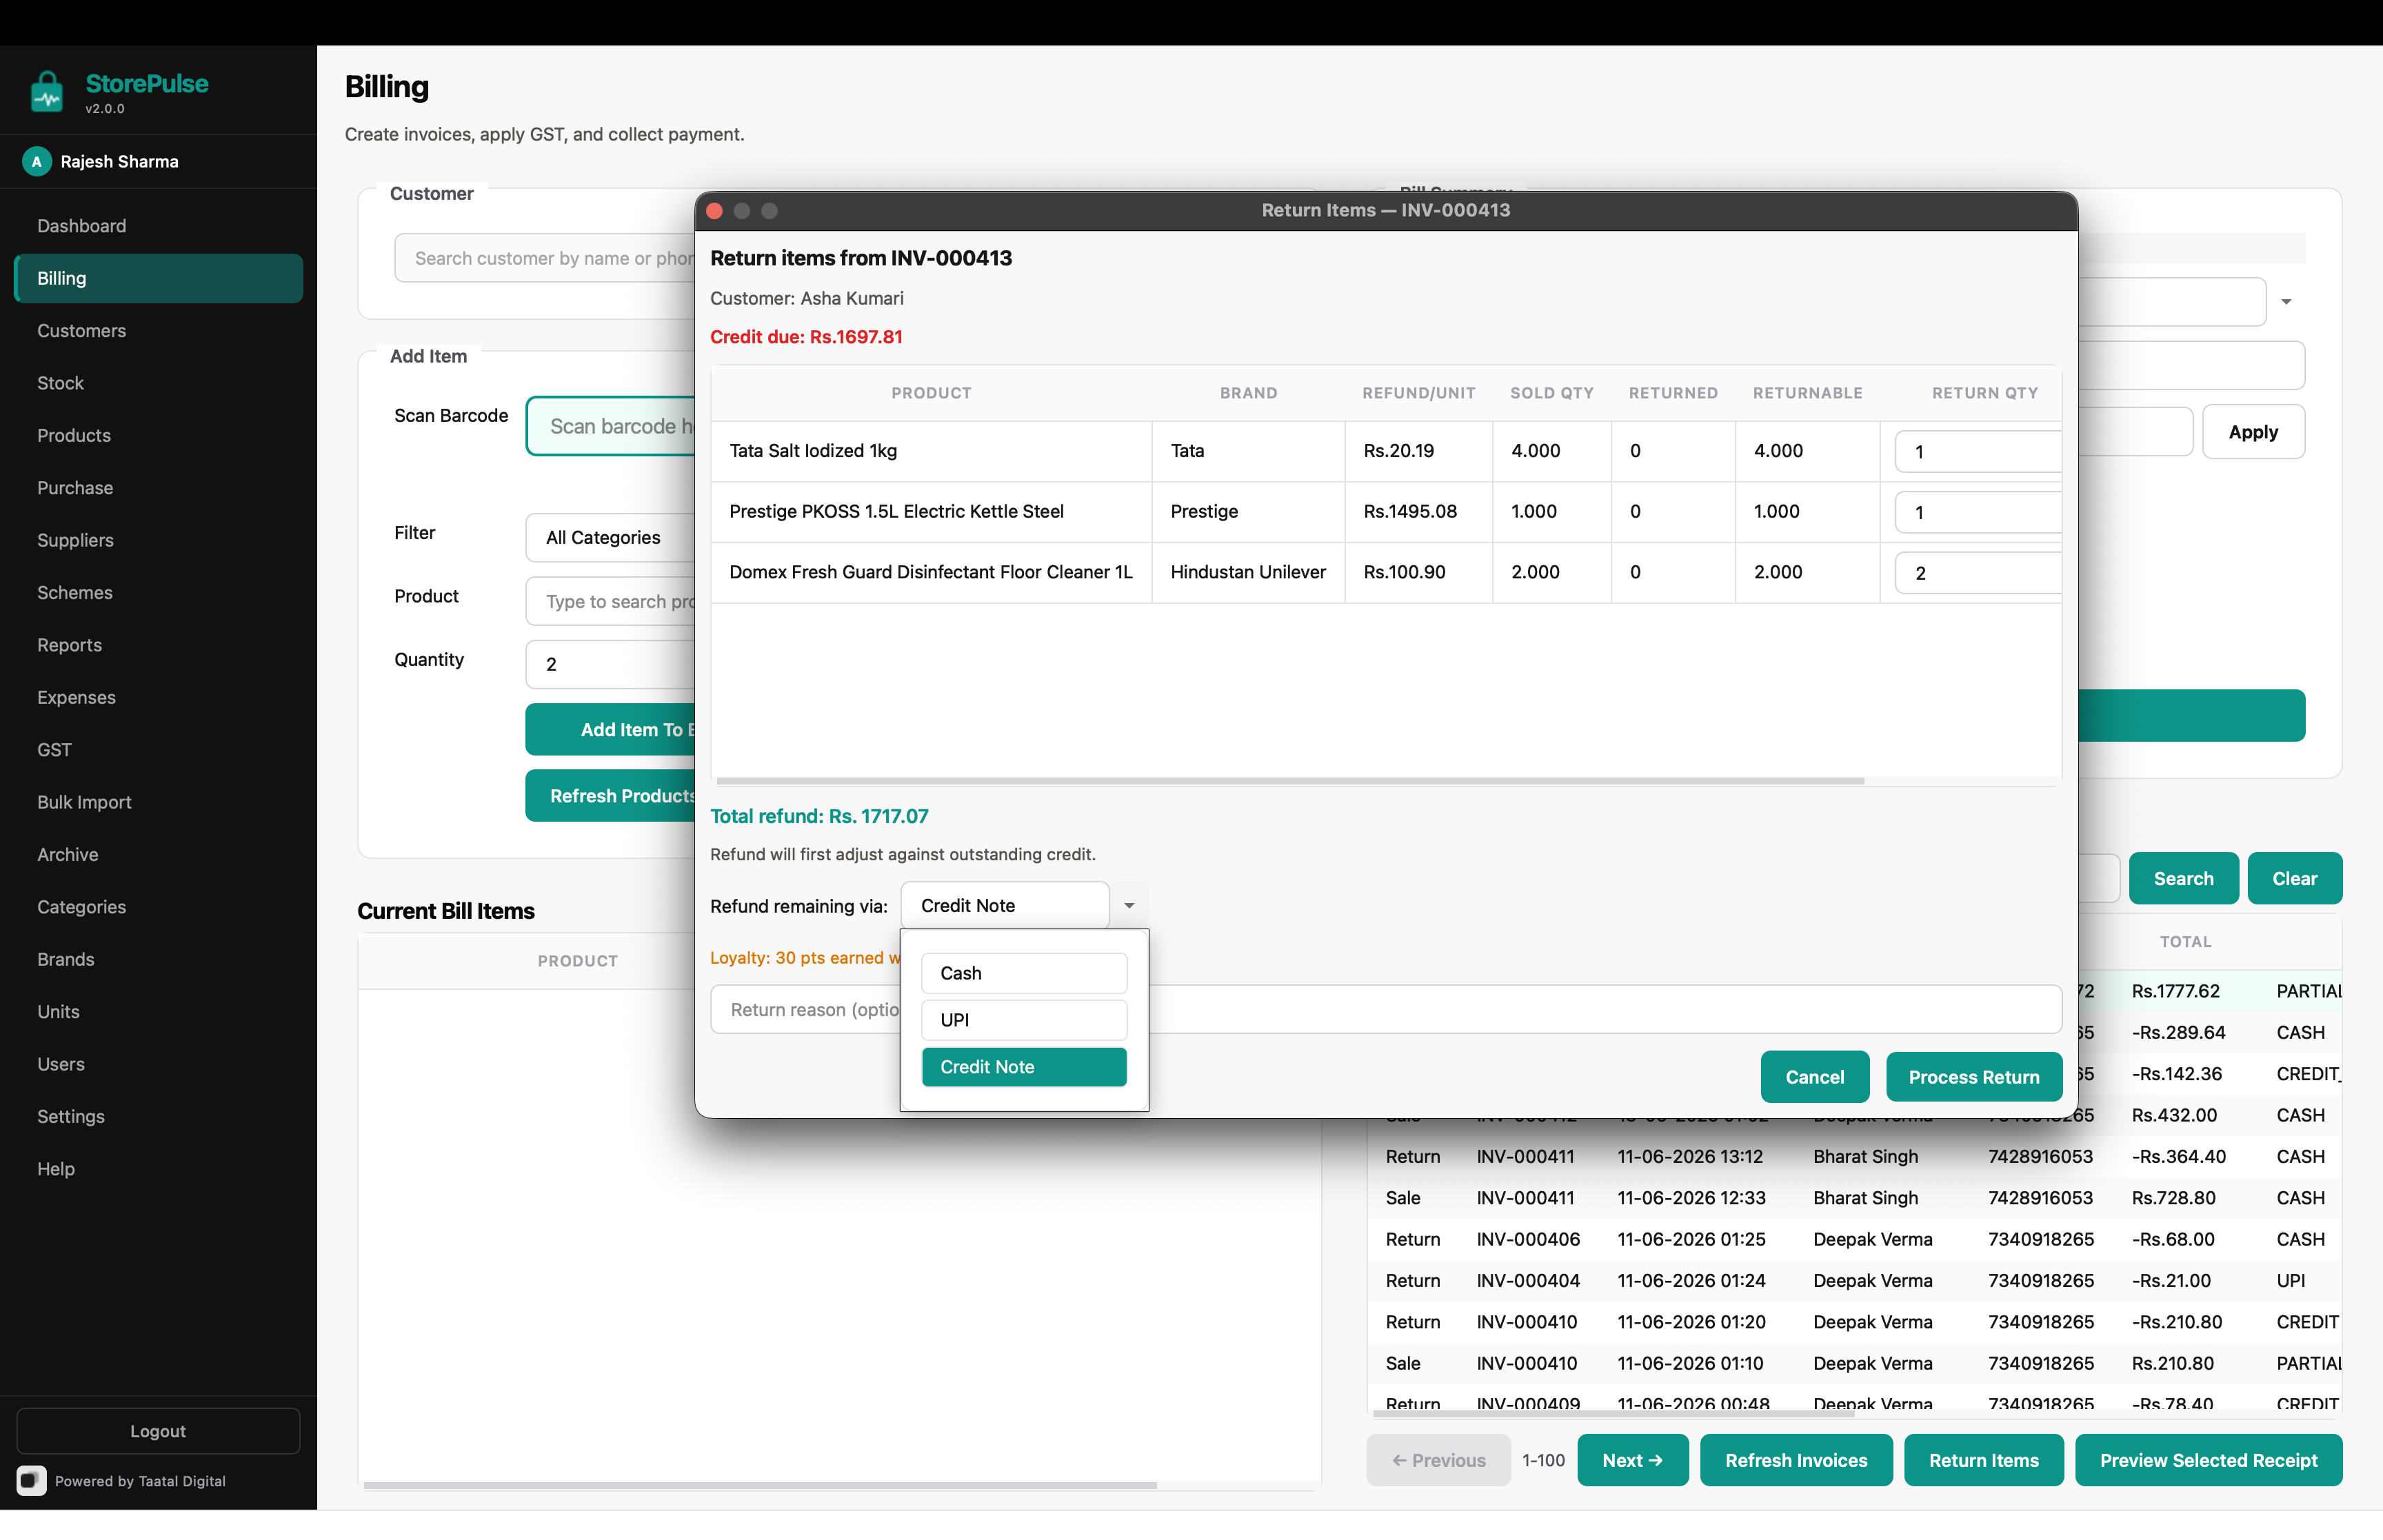Click the Return reason input field
2383x1540 pixels.
point(1385,1010)
